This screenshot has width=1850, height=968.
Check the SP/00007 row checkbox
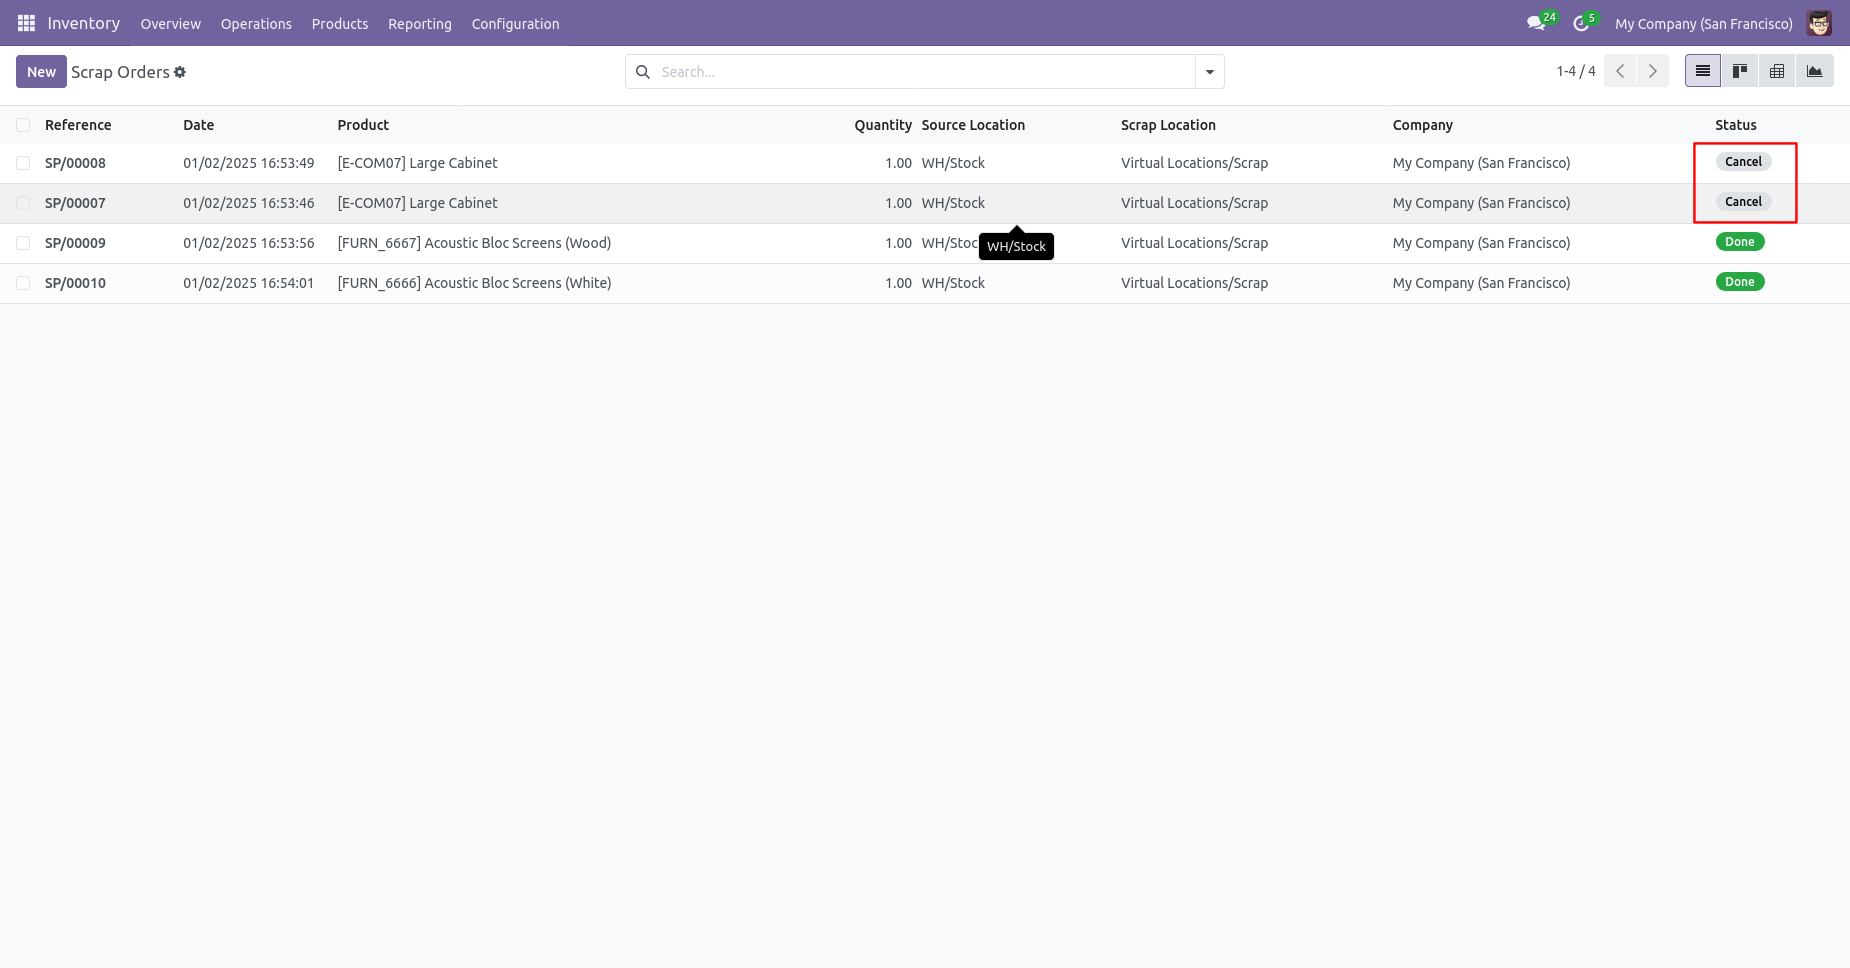[23, 203]
